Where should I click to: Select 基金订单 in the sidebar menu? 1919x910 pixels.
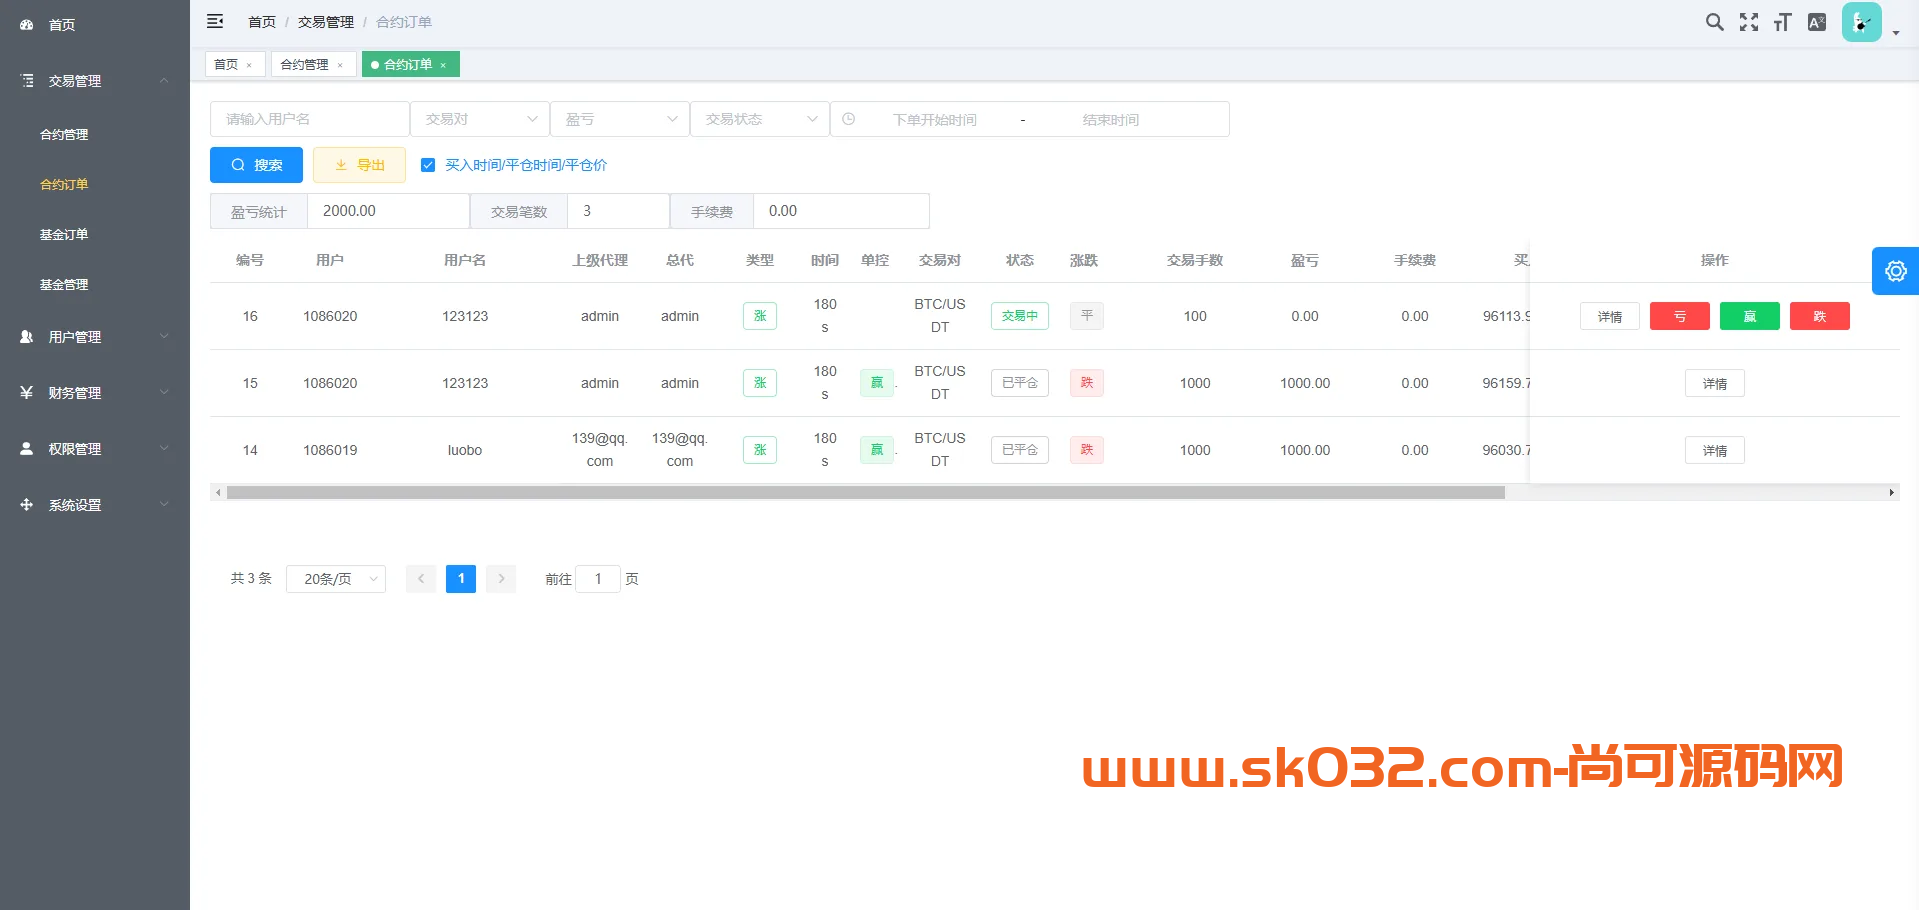point(64,234)
